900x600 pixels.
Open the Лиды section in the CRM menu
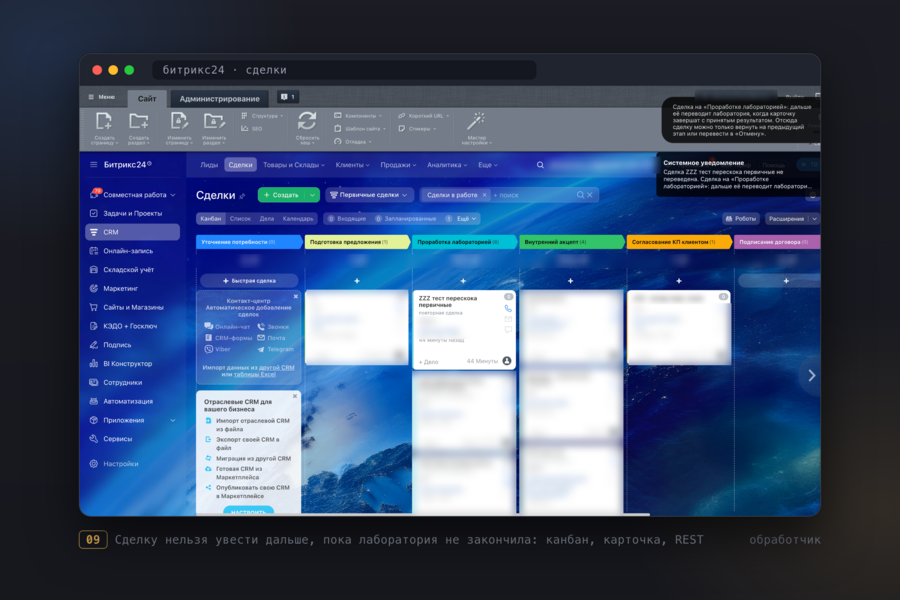pos(209,165)
